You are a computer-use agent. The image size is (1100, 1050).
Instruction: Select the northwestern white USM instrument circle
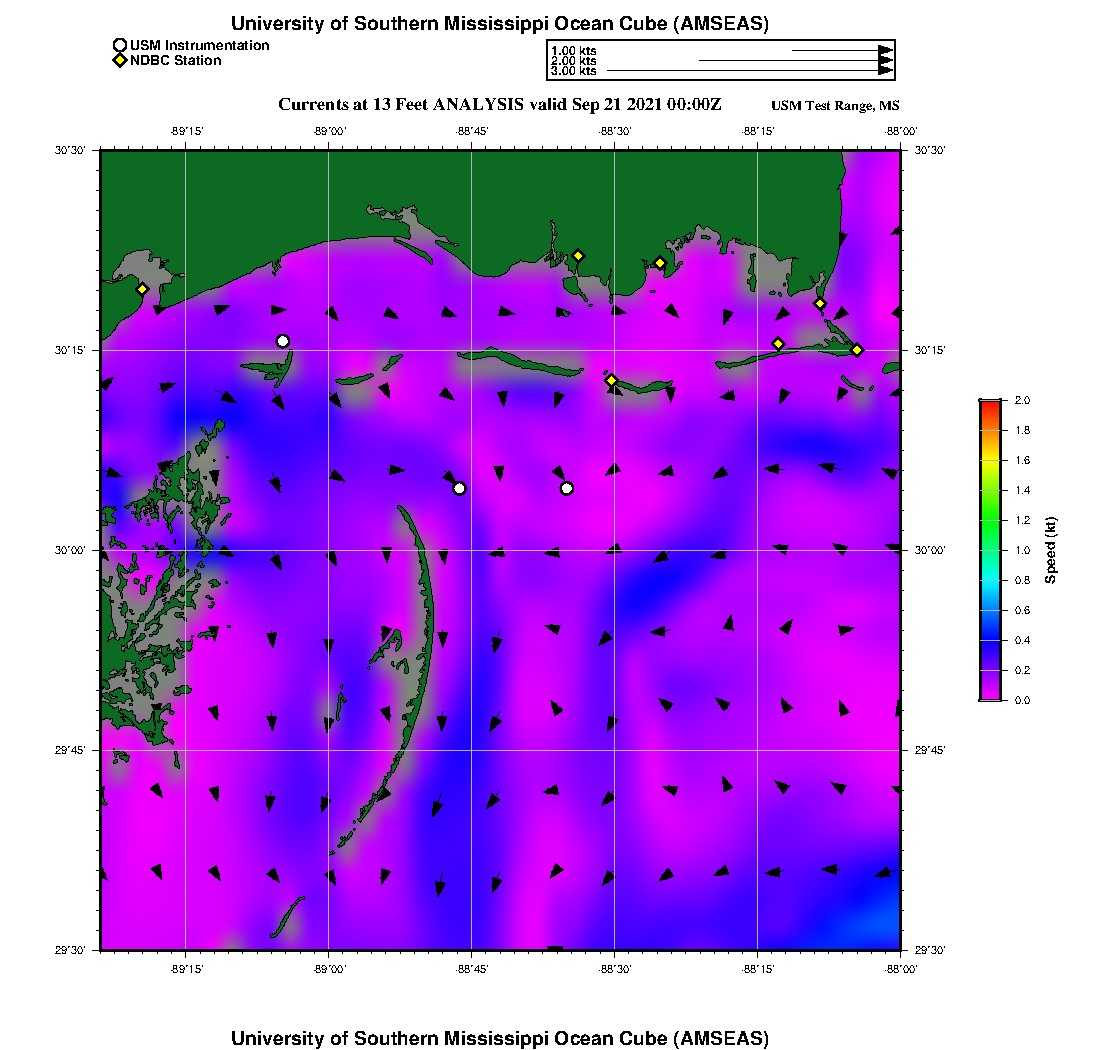[x=283, y=341]
